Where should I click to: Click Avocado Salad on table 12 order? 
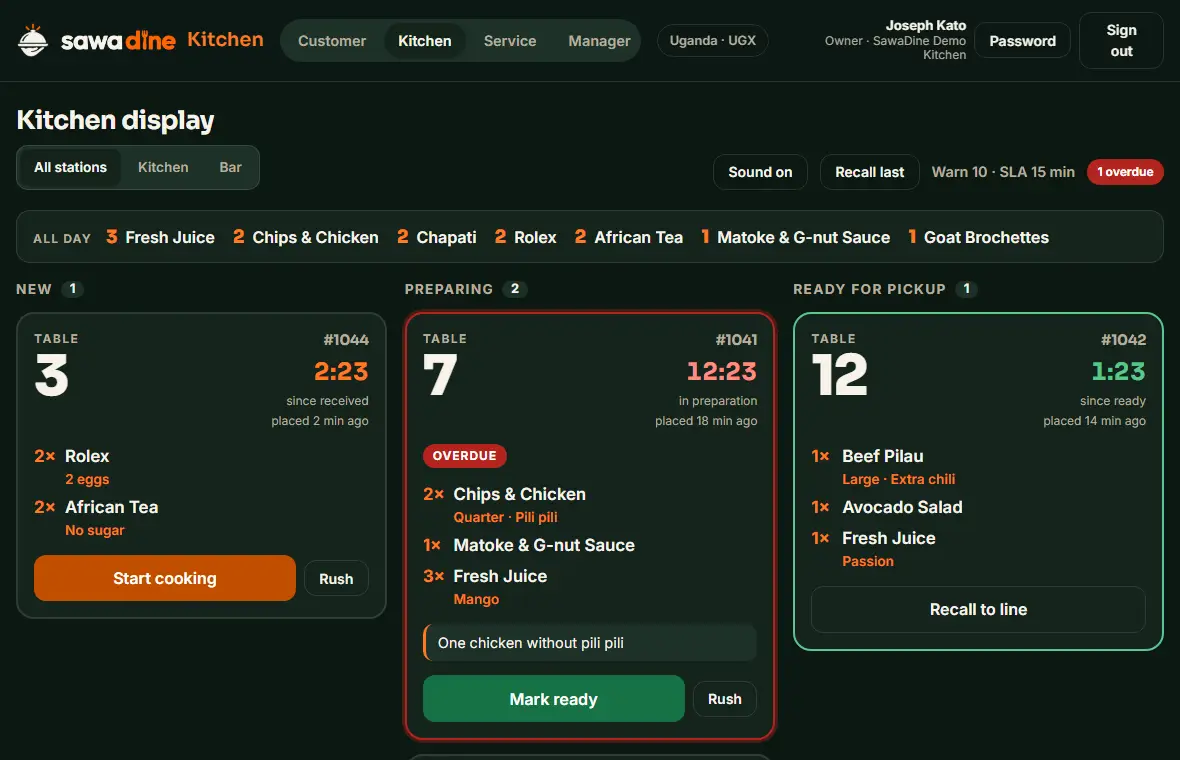902,507
